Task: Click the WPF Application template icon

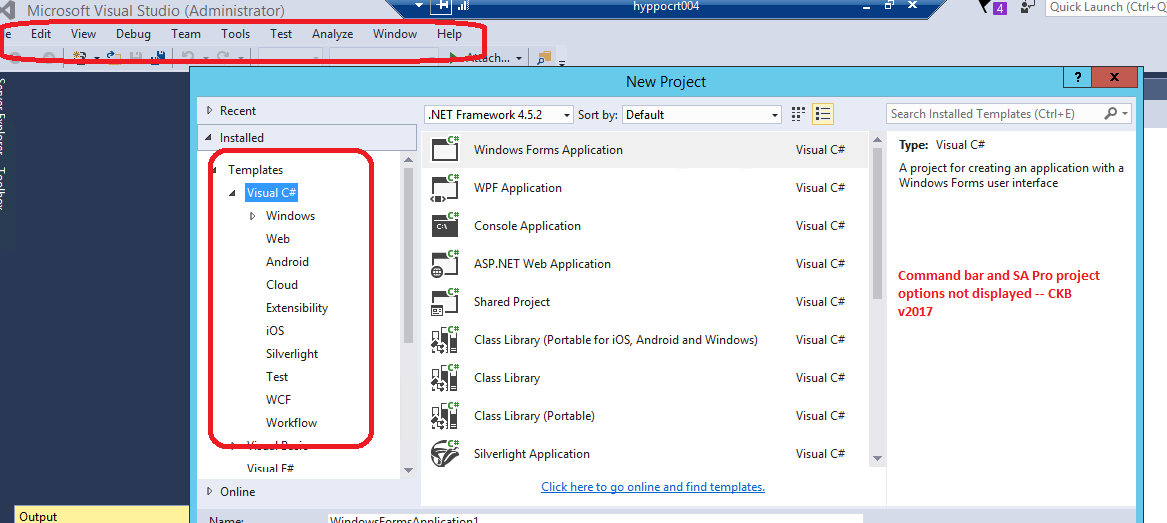Action: [x=446, y=187]
